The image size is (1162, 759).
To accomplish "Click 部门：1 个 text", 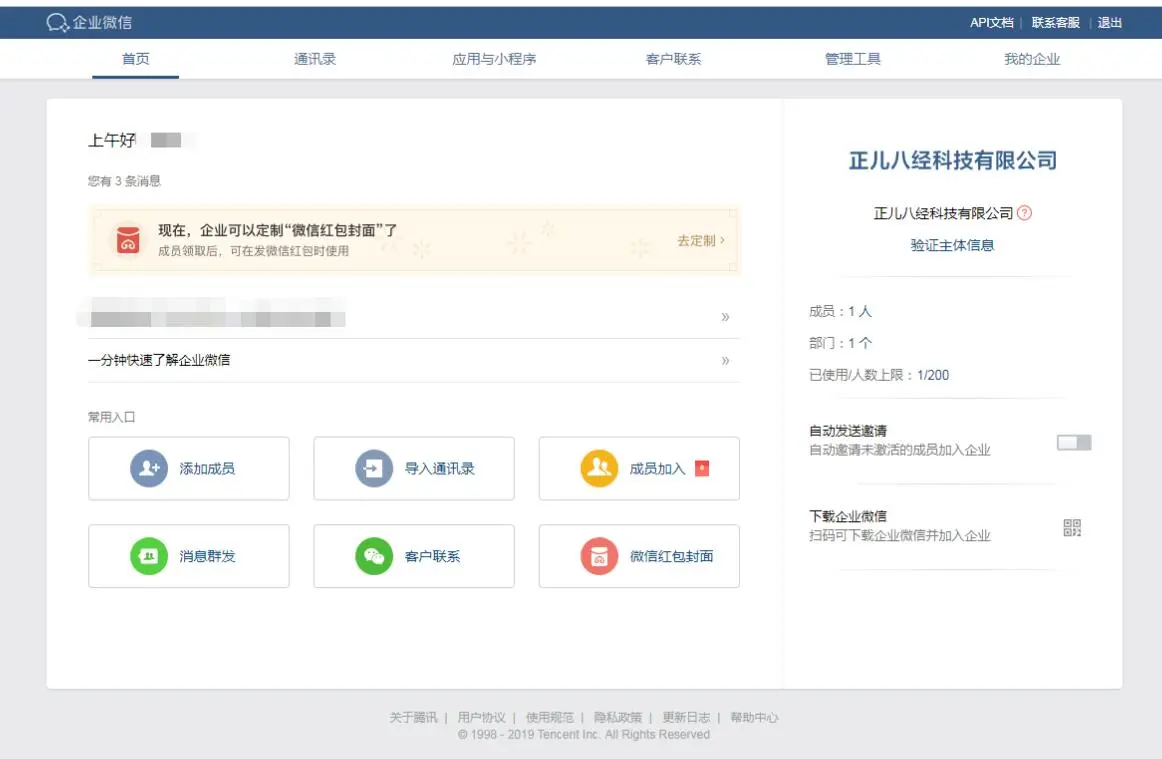I will coord(840,343).
